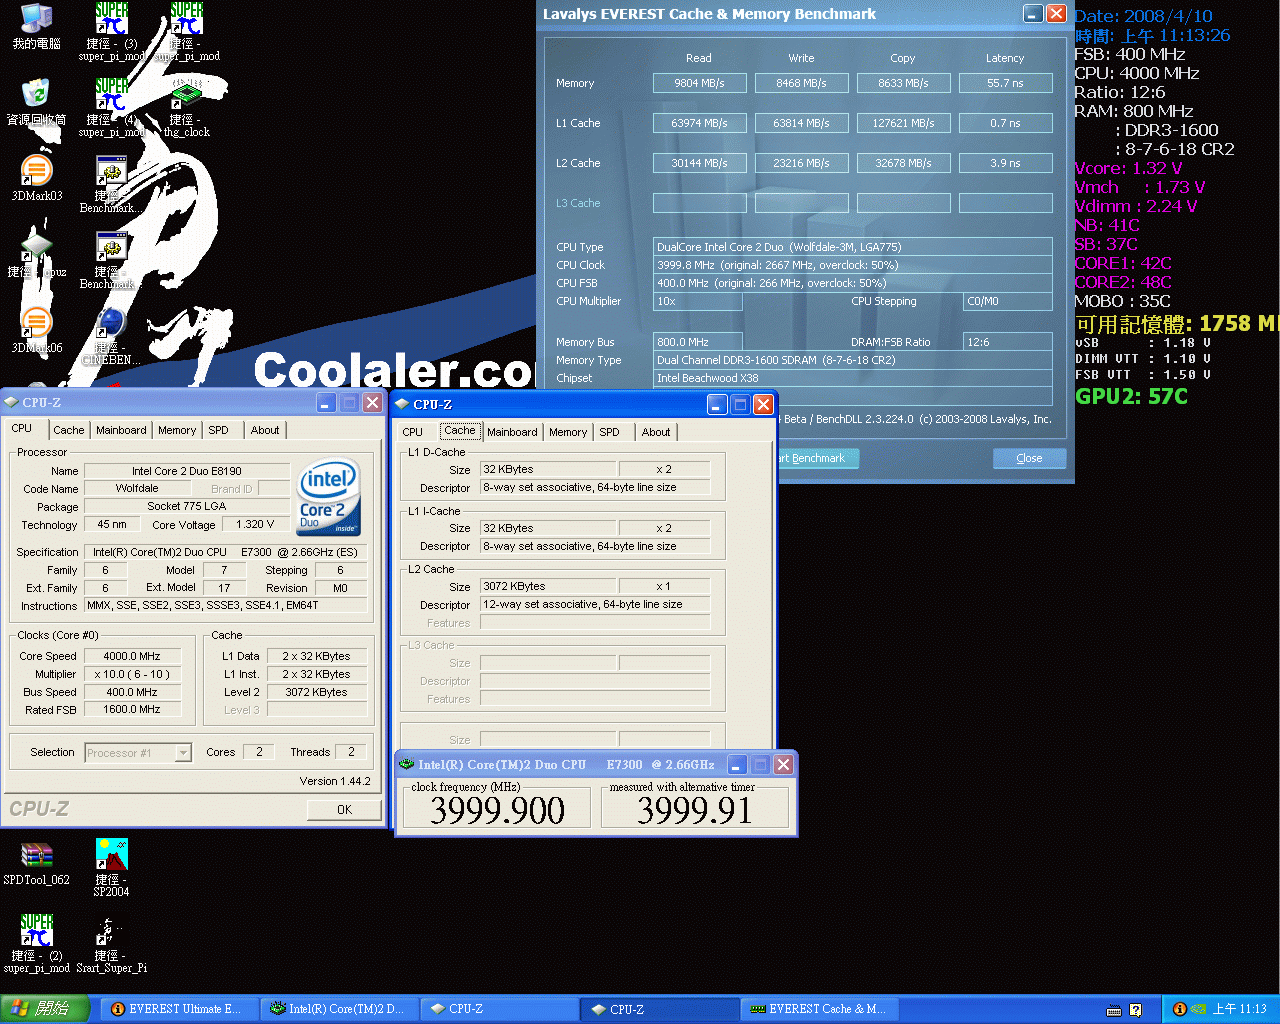Switch to Intel(R) Core(TM)2 D... taskbar button
Viewport: 1280px width, 1024px height.
coord(339,1009)
